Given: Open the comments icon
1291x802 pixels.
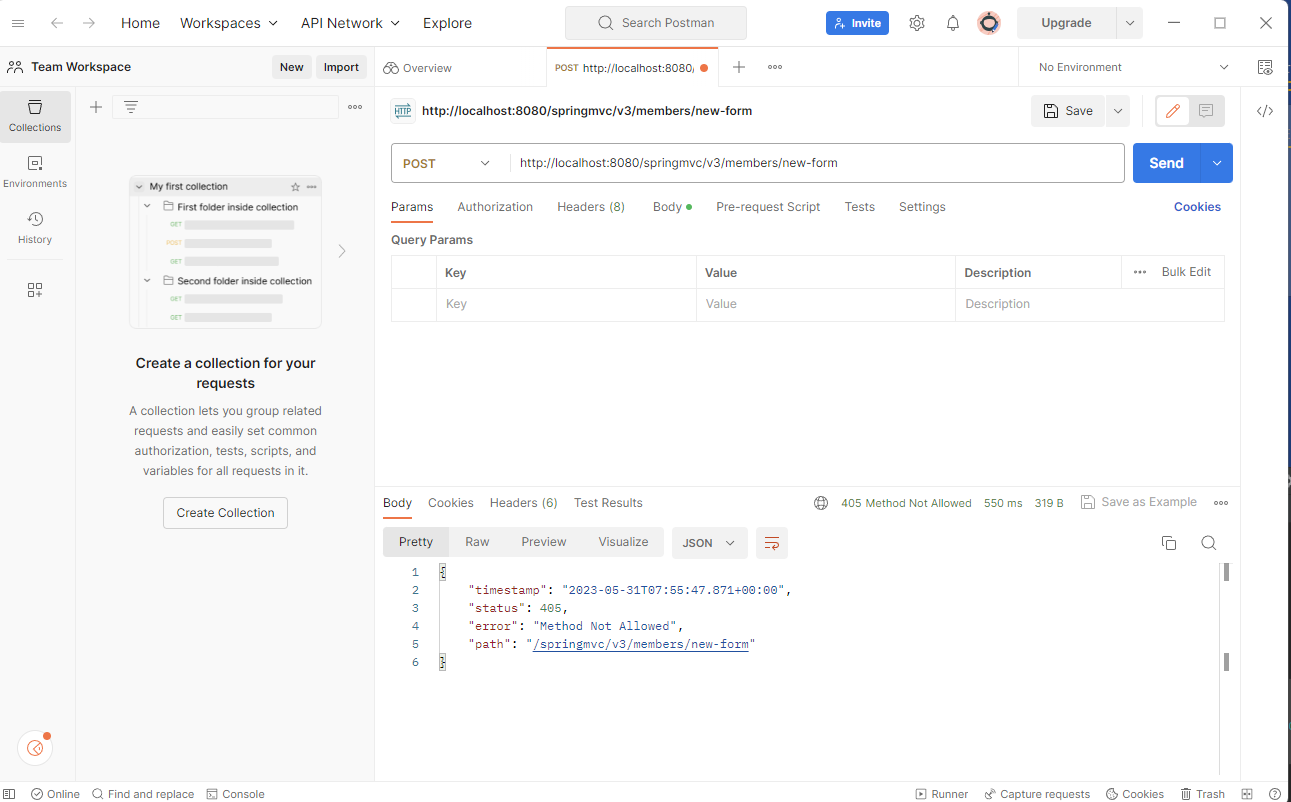Looking at the screenshot, I should tap(1206, 111).
